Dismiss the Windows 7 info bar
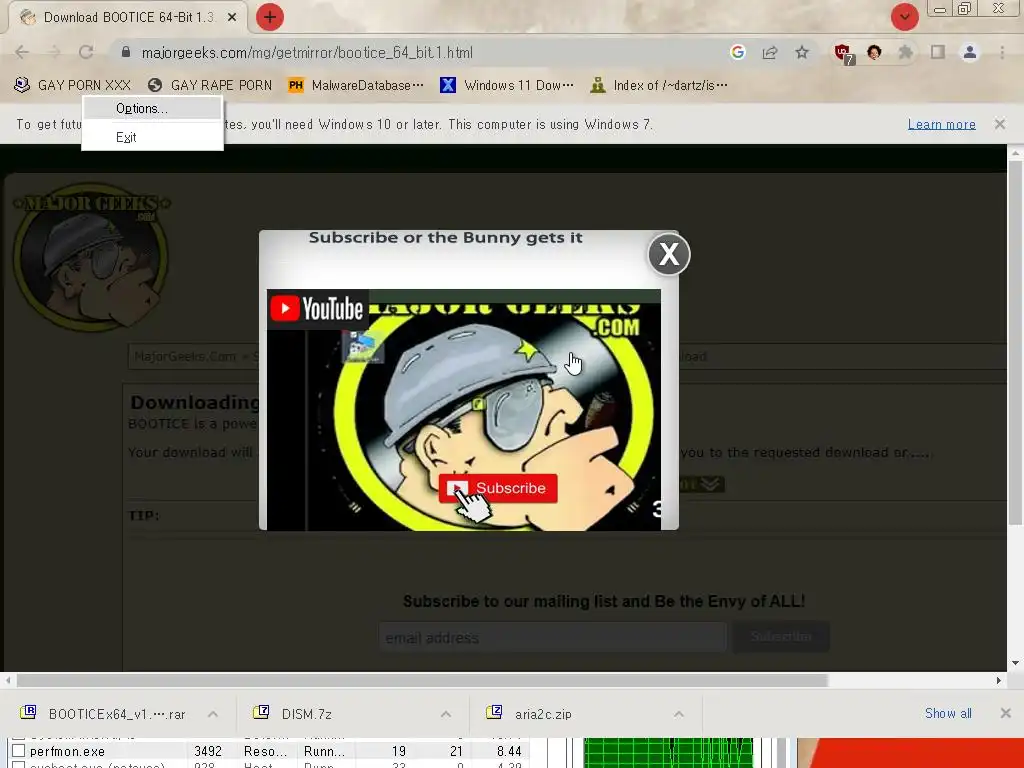The height and width of the screenshot is (768, 1024). tap(1000, 124)
